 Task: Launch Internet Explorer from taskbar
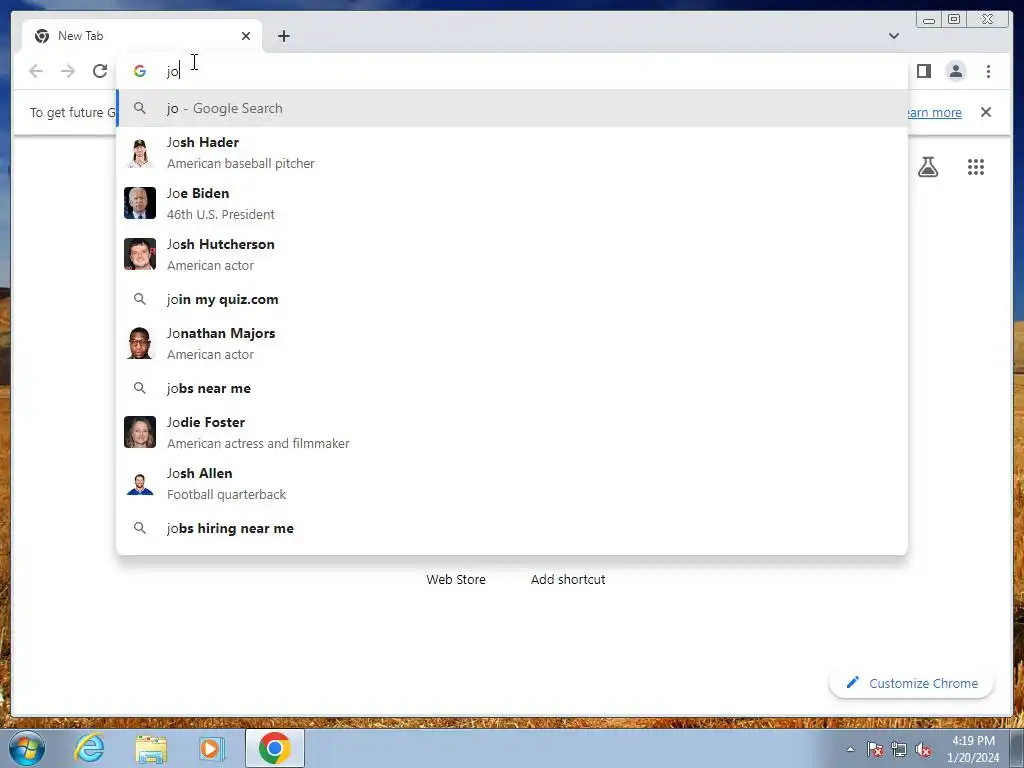[x=89, y=748]
